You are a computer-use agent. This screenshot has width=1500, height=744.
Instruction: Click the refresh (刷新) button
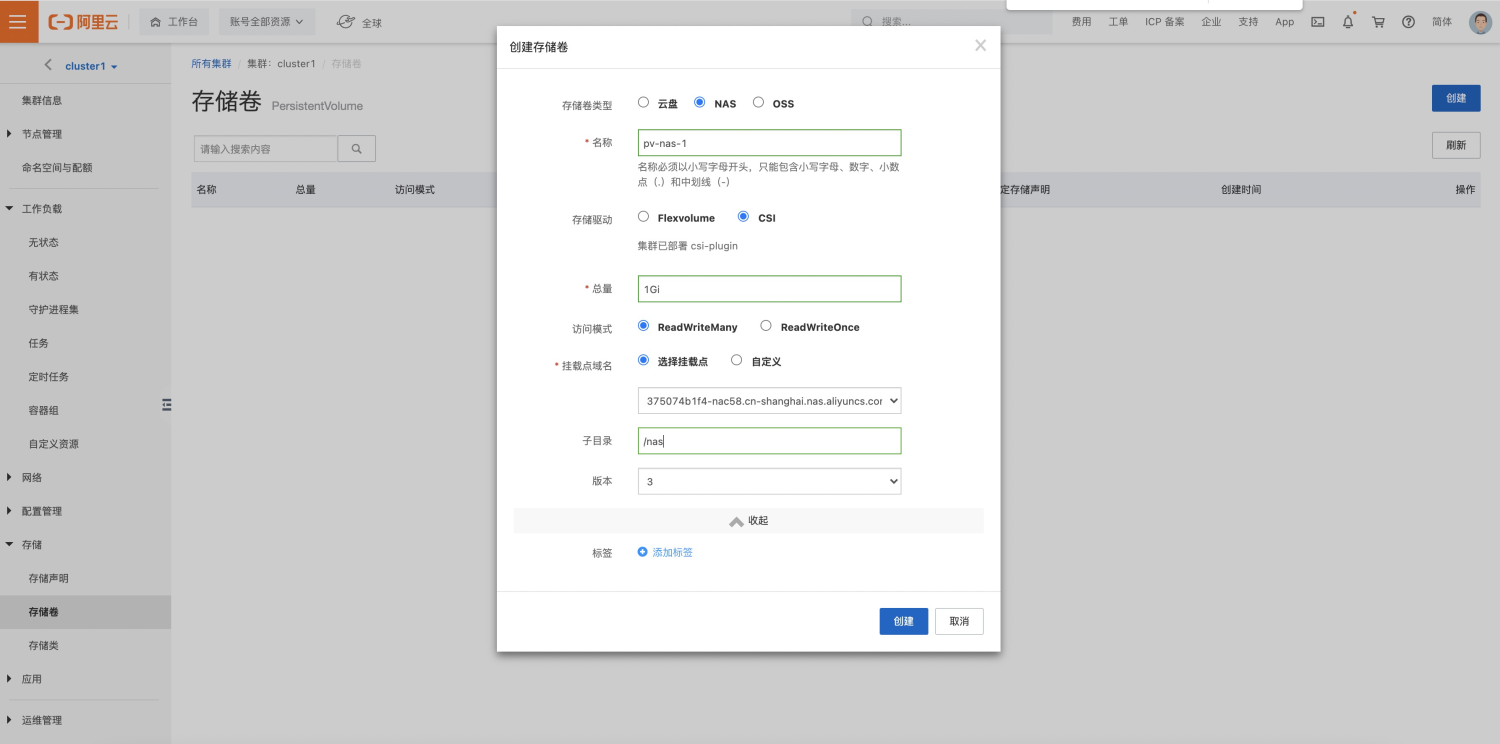pos(1456,145)
